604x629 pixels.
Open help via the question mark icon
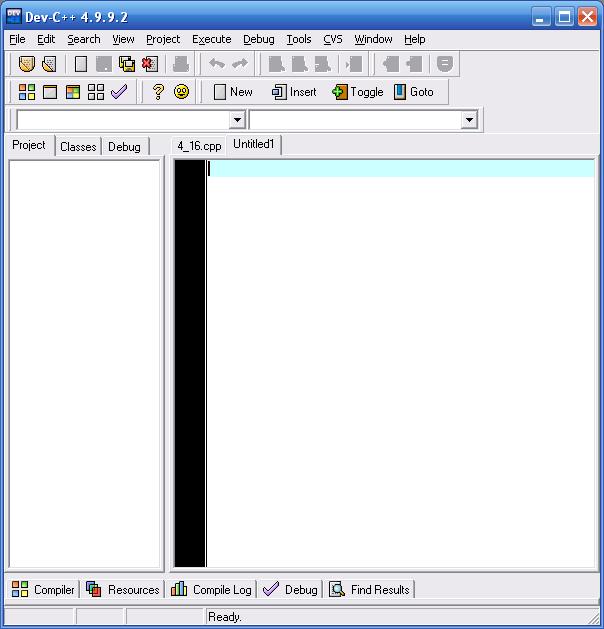click(x=158, y=92)
